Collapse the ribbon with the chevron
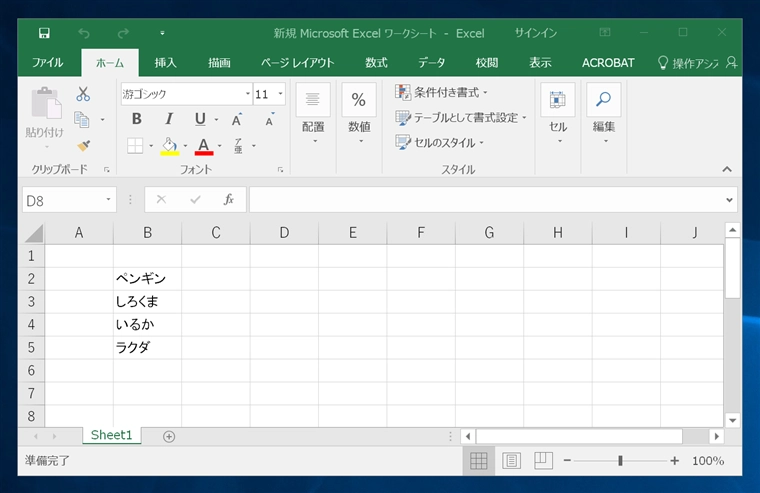 click(x=727, y=169)
